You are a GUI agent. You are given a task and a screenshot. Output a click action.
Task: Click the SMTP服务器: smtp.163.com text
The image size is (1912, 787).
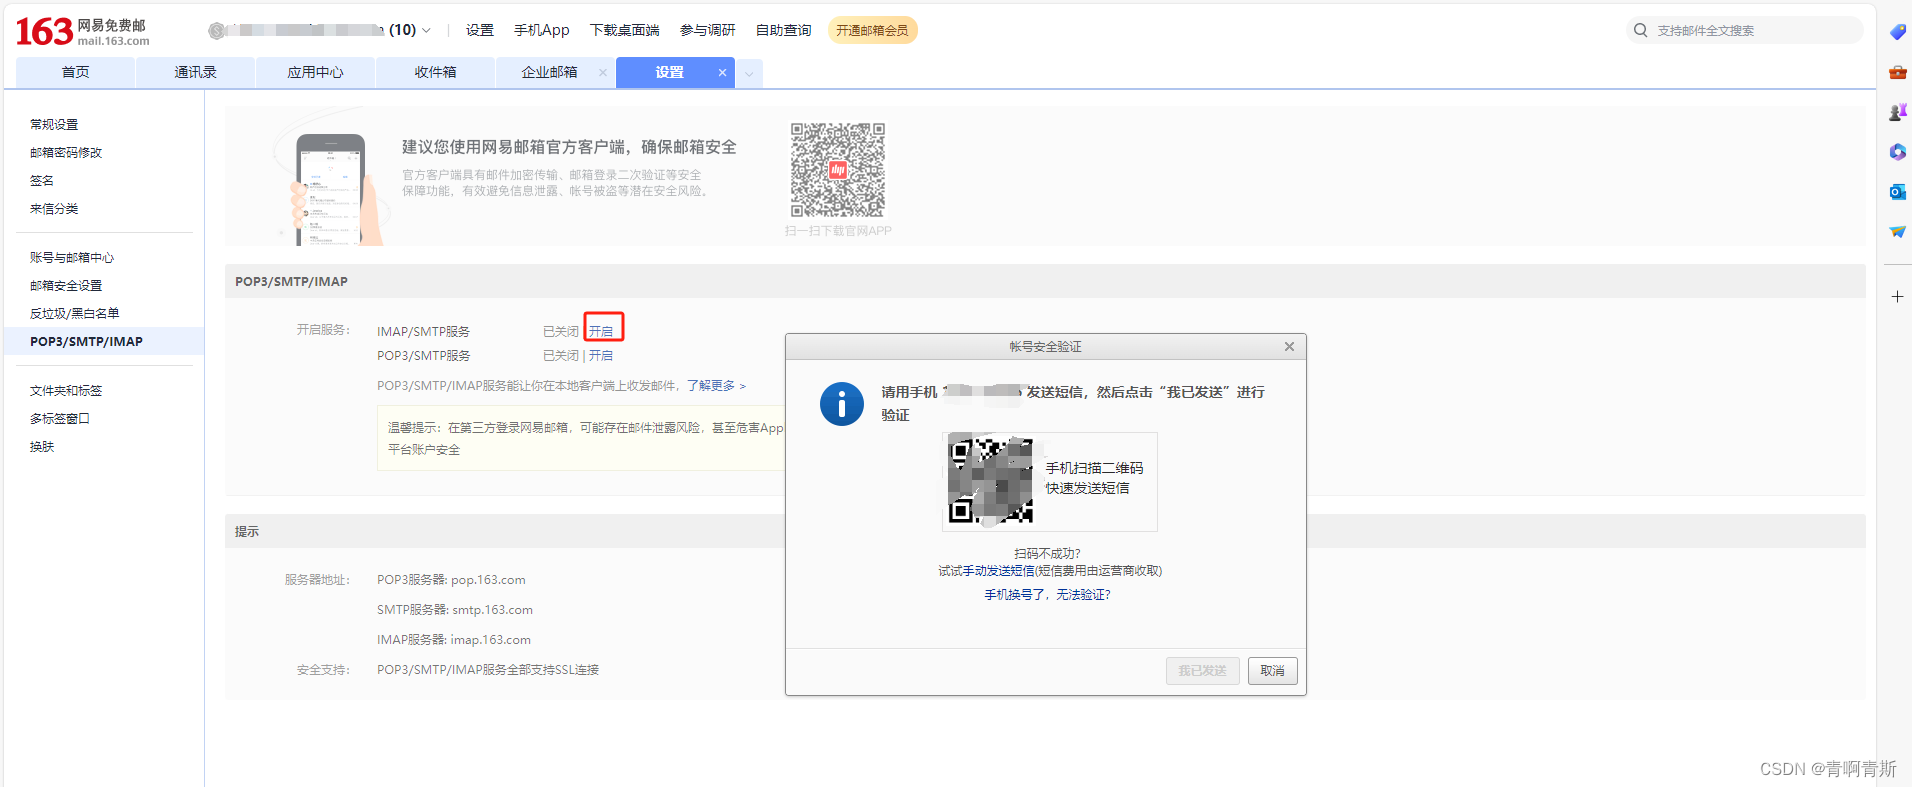click(455, 610)
